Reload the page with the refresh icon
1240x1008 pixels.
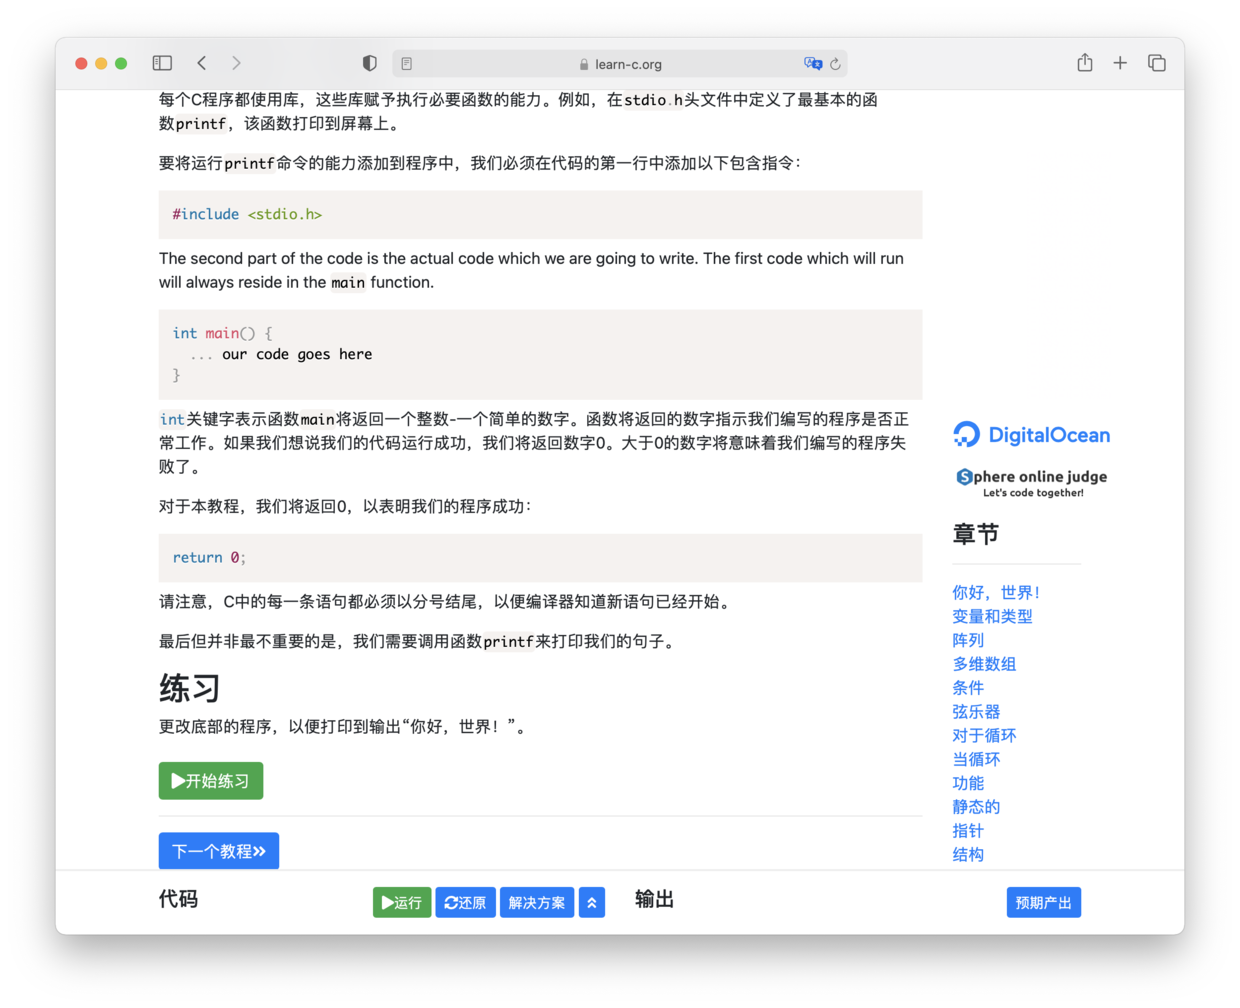[x=836, y=64]
